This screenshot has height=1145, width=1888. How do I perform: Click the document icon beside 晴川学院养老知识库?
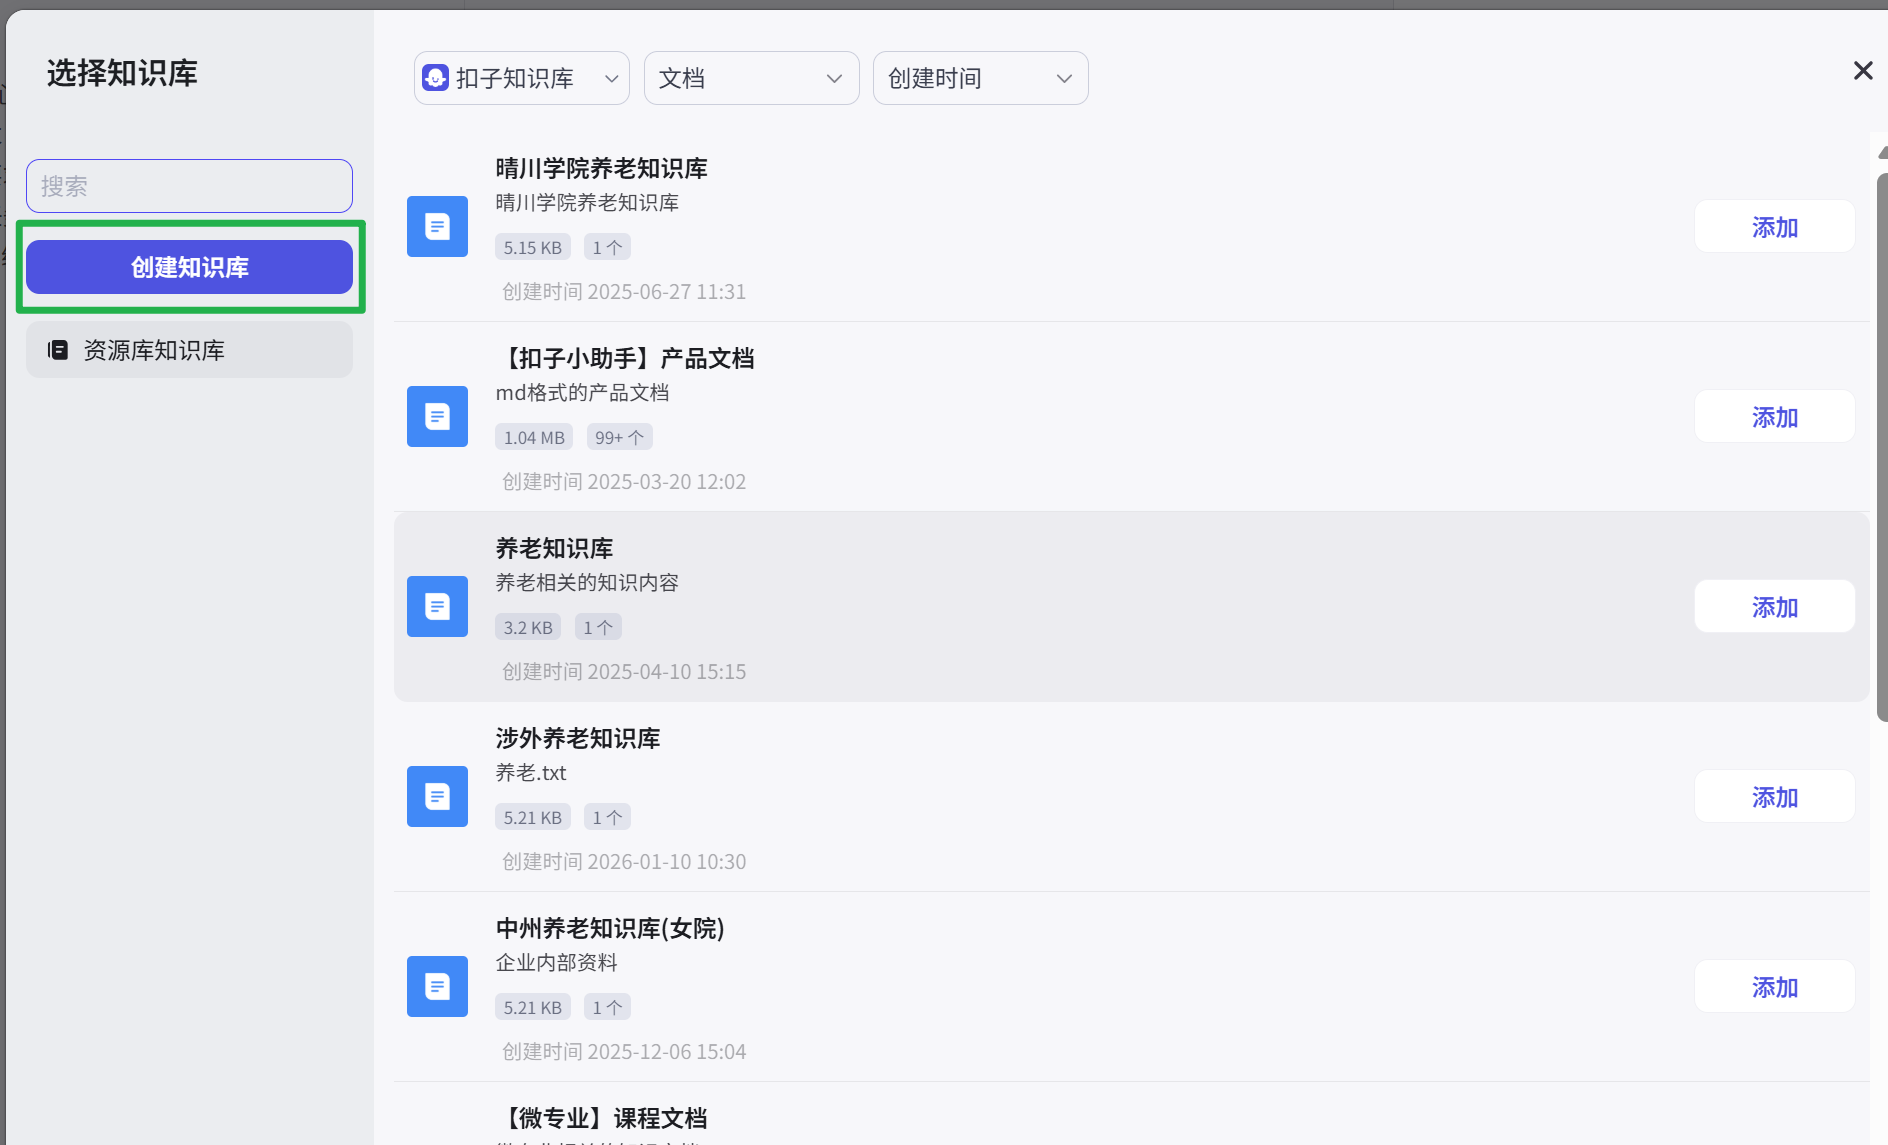click(437, 226)
